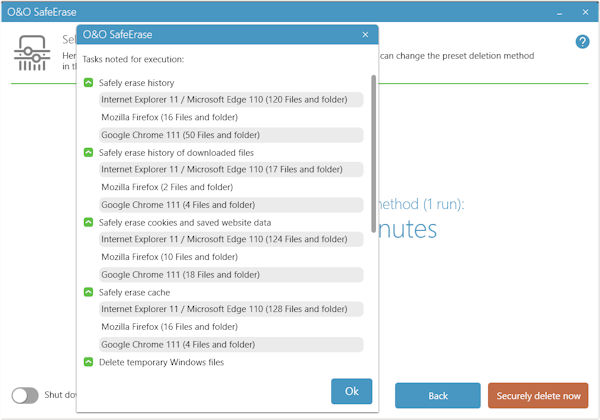Viewport: 600px width, 420px height.
Task: Close the O&O SafeErase main window
Action: tap(585, 12)
